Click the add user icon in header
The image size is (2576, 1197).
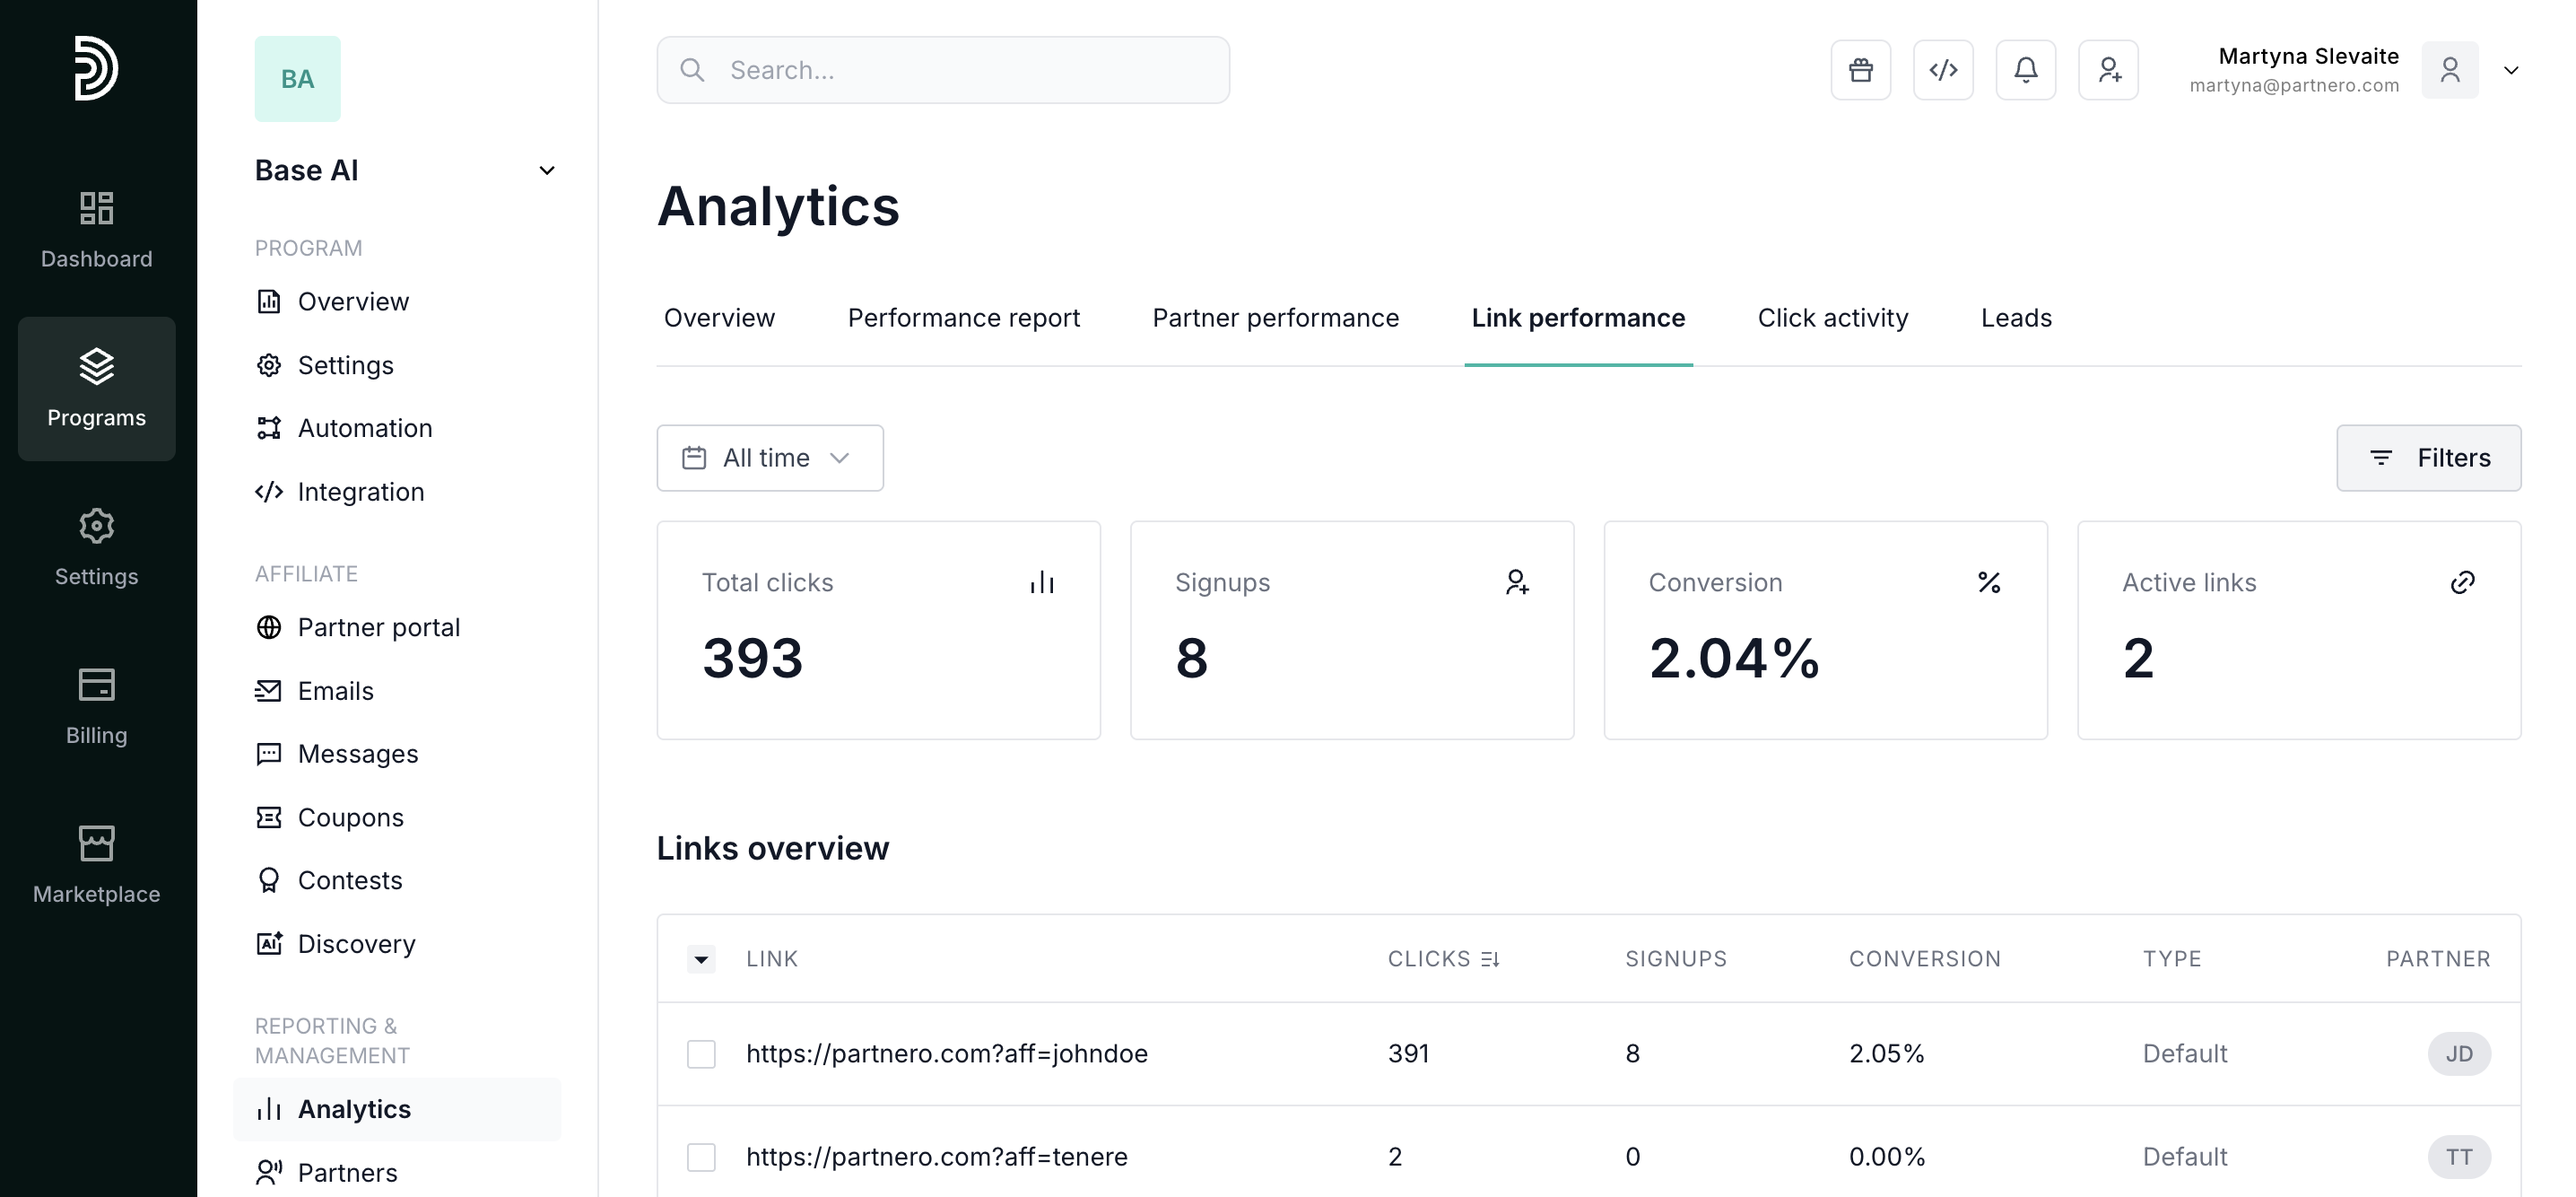(x=2108, y=70)
